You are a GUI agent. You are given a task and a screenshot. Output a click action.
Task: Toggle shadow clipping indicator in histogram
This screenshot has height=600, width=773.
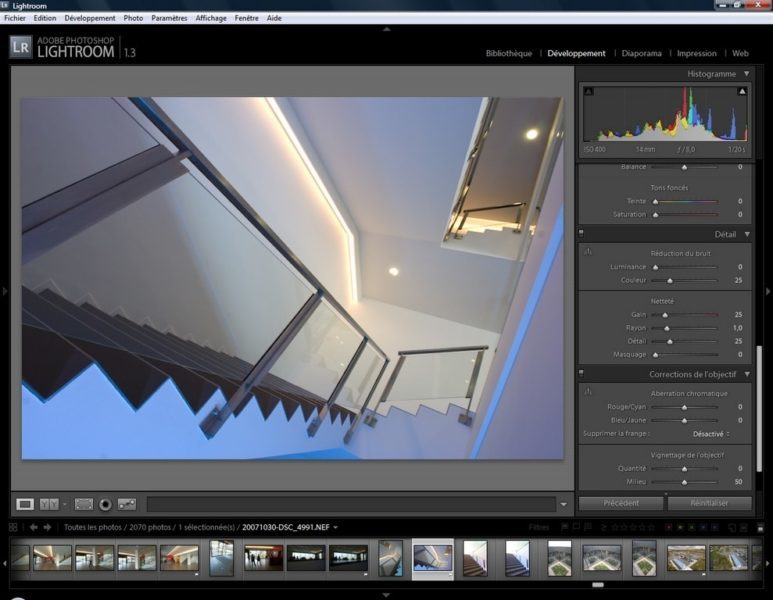click(x=588, y=92)
